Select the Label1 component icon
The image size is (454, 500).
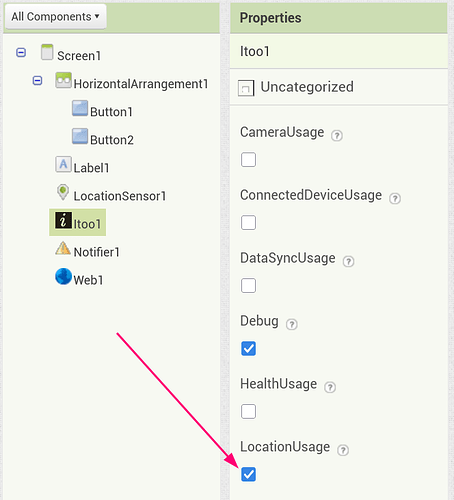point(63,164)
